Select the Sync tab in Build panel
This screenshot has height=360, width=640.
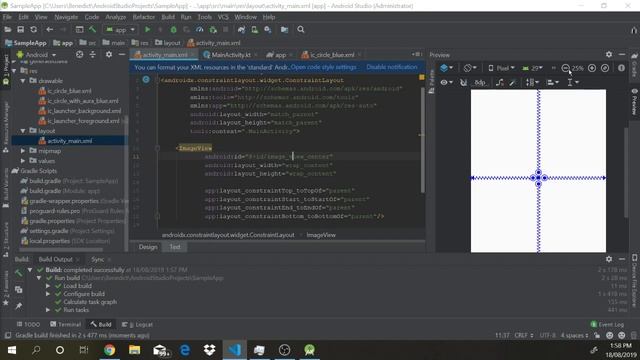pos(98,259)
